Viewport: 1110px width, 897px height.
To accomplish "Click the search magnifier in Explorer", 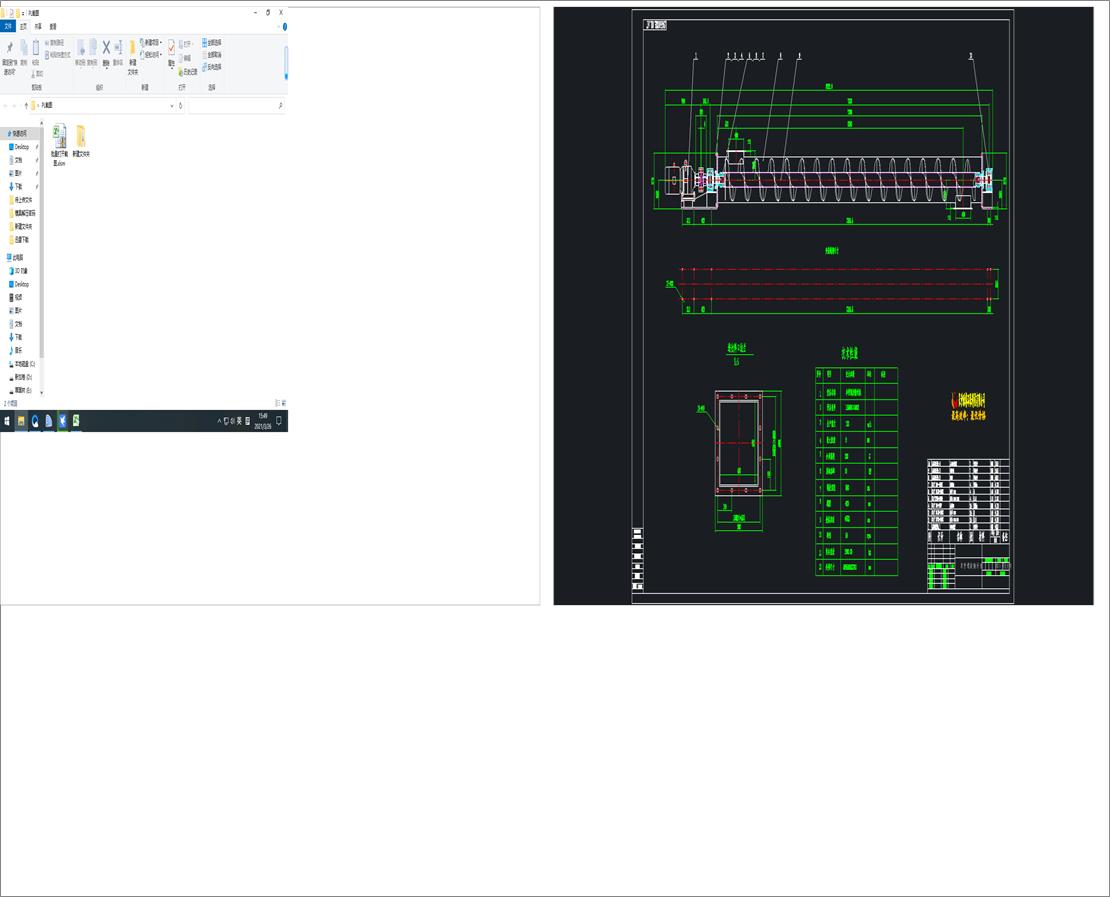I will pyautogui.click(x=280, y=105).
